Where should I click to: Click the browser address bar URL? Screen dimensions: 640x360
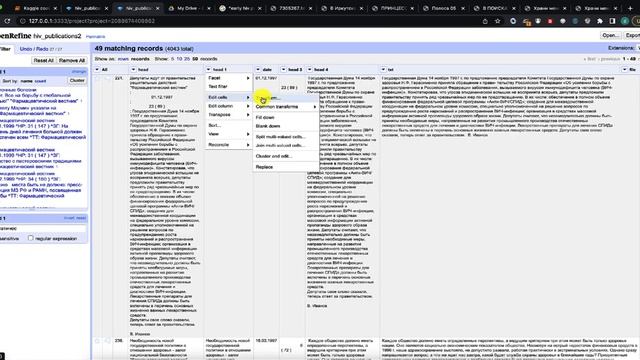pos(92,21)
